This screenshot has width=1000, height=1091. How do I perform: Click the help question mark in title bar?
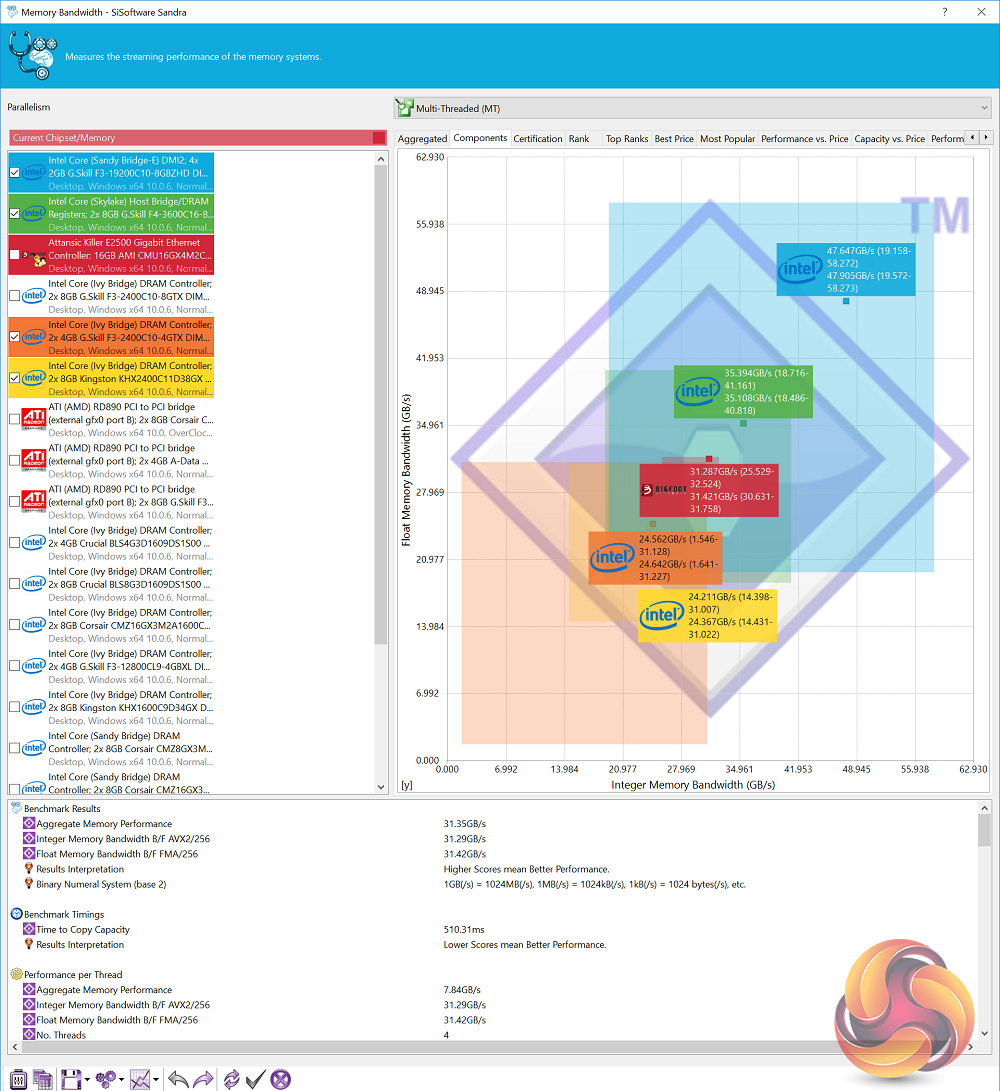point(944,12)
